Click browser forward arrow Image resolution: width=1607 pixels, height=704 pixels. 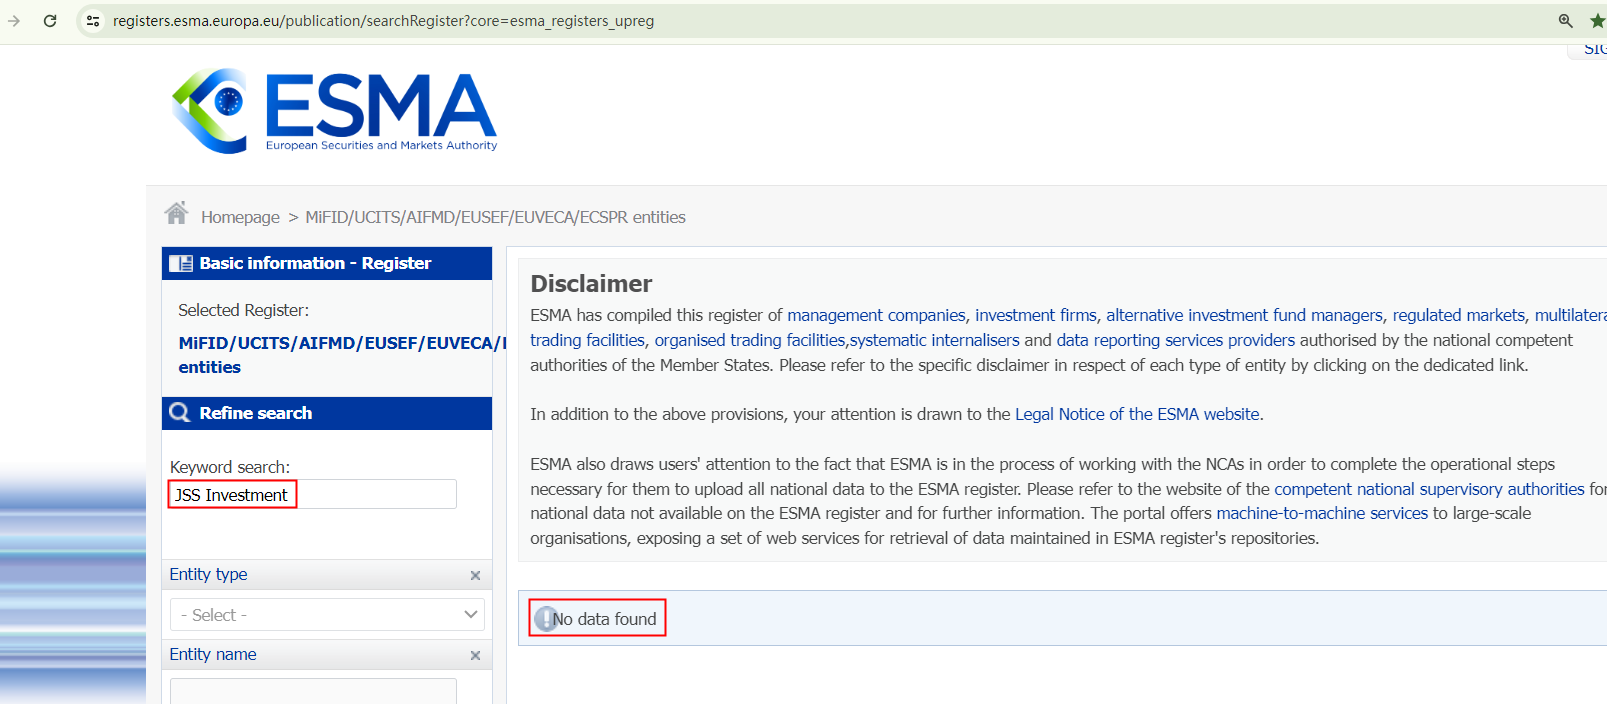(14, 21)
